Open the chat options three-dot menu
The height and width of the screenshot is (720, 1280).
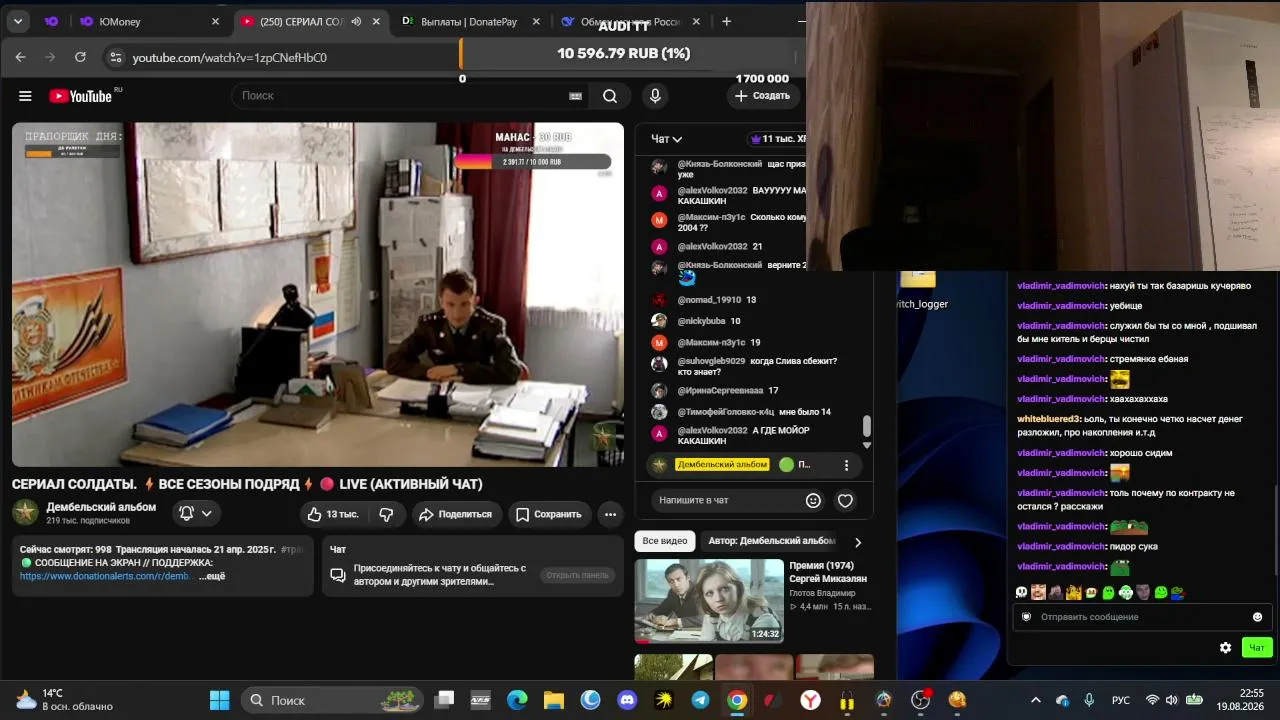[846, 465]
